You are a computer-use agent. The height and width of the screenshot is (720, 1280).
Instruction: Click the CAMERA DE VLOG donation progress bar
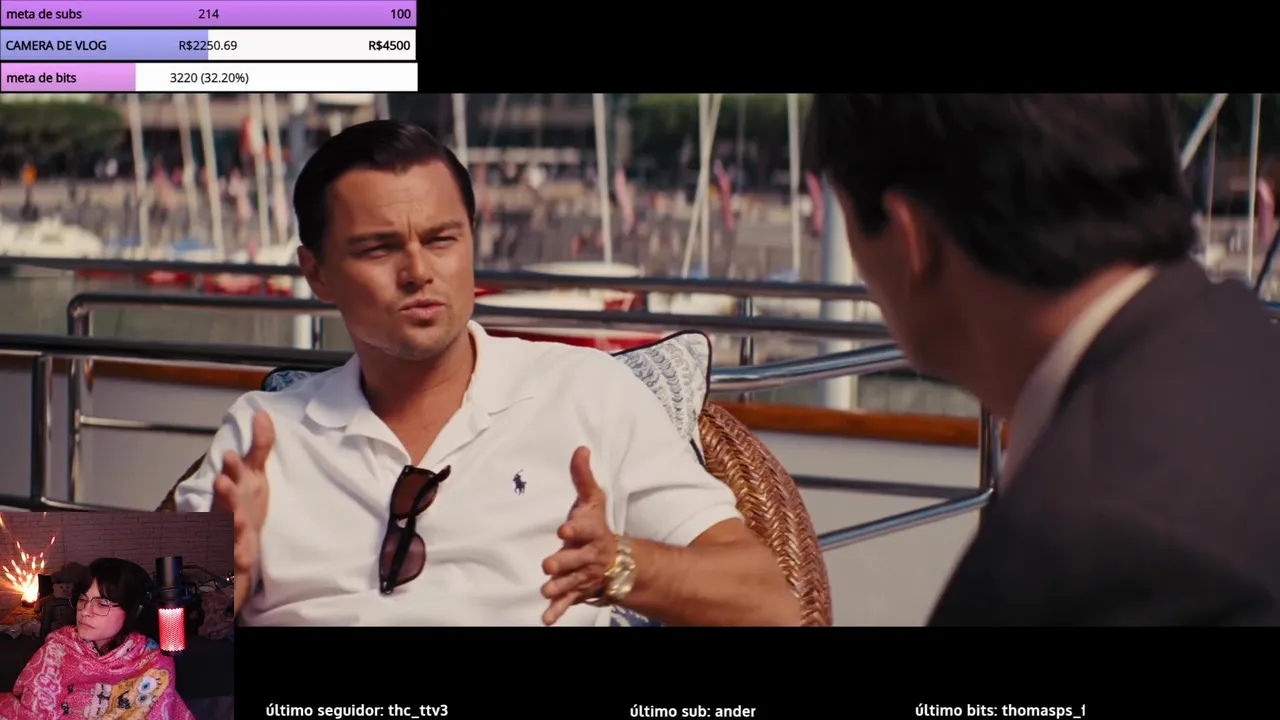coord(208,45)
